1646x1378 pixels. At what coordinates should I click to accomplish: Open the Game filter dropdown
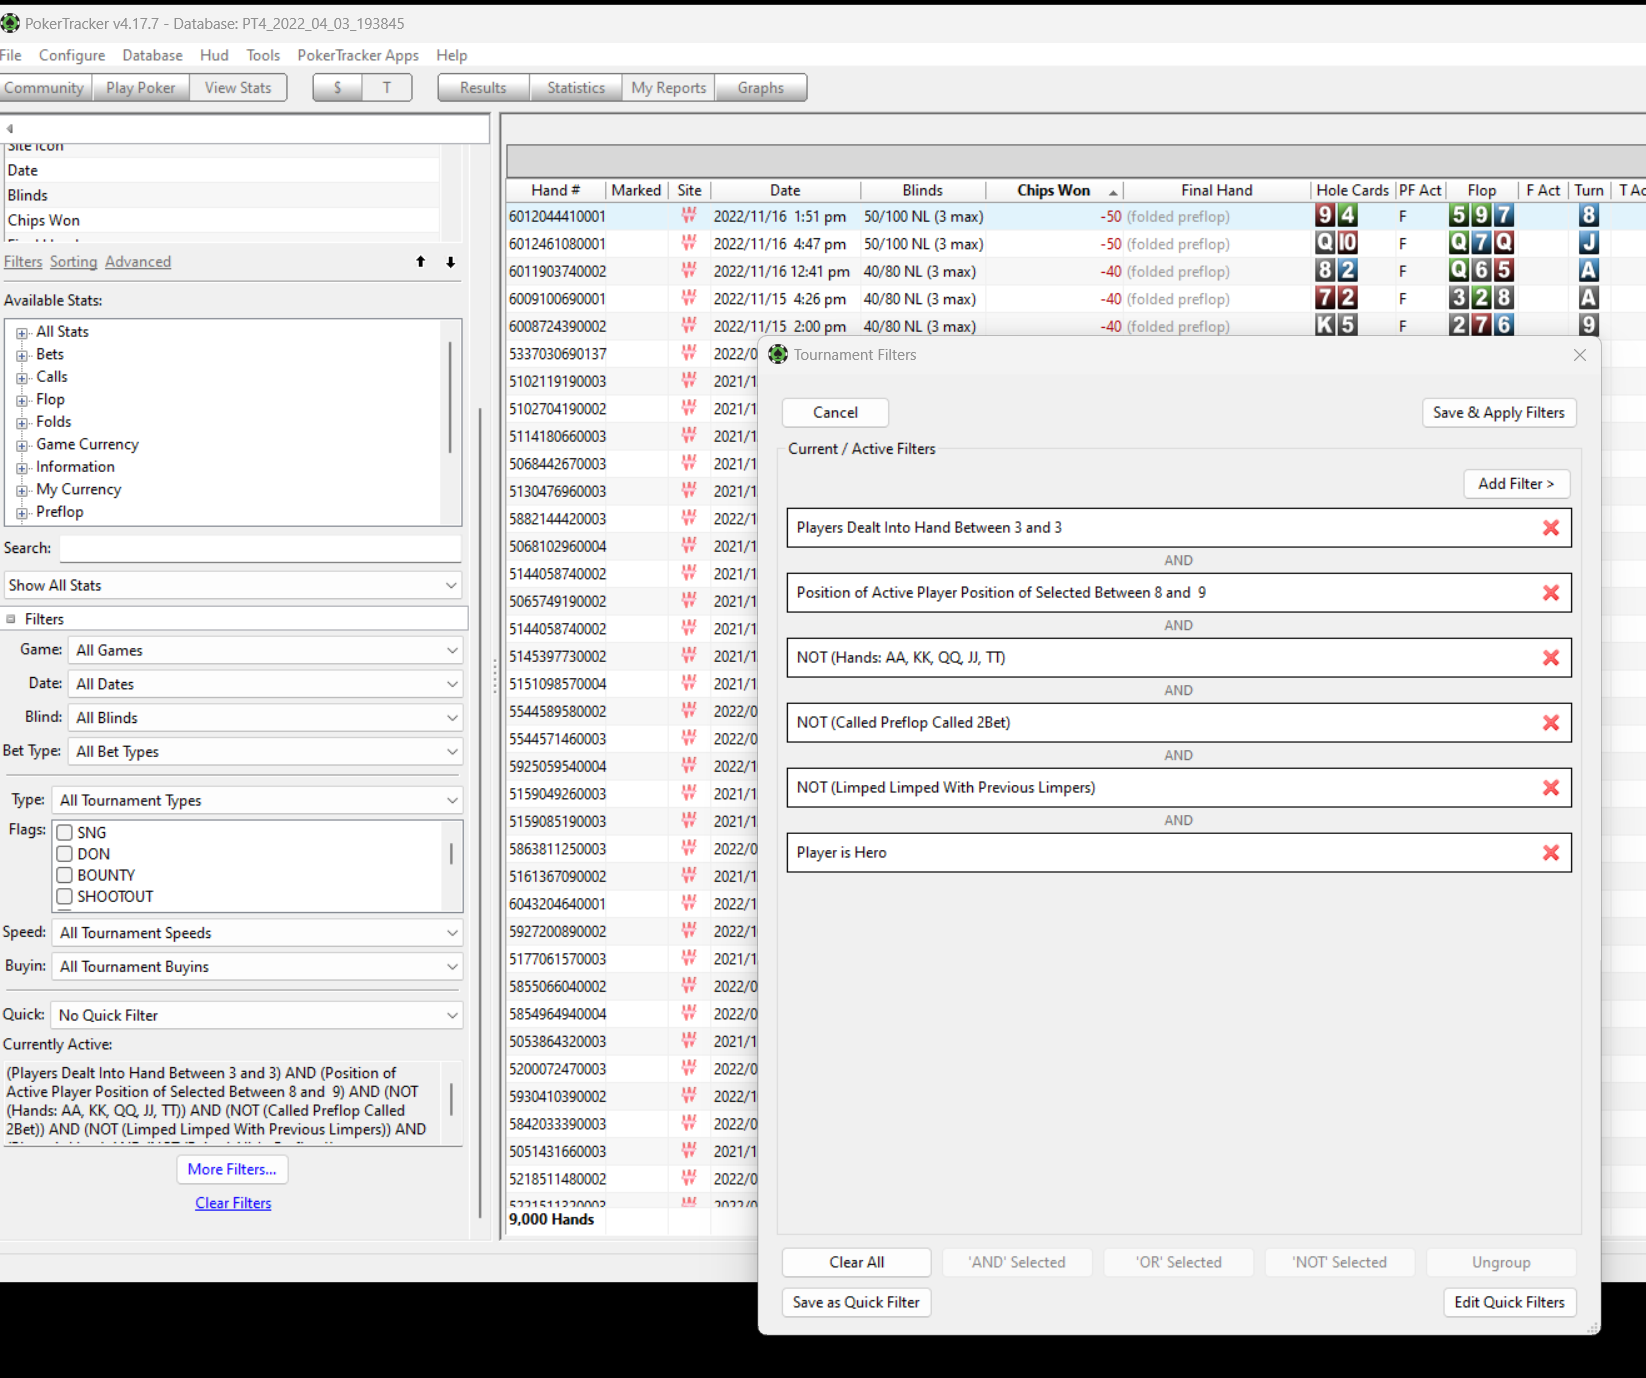coord(265,650)
